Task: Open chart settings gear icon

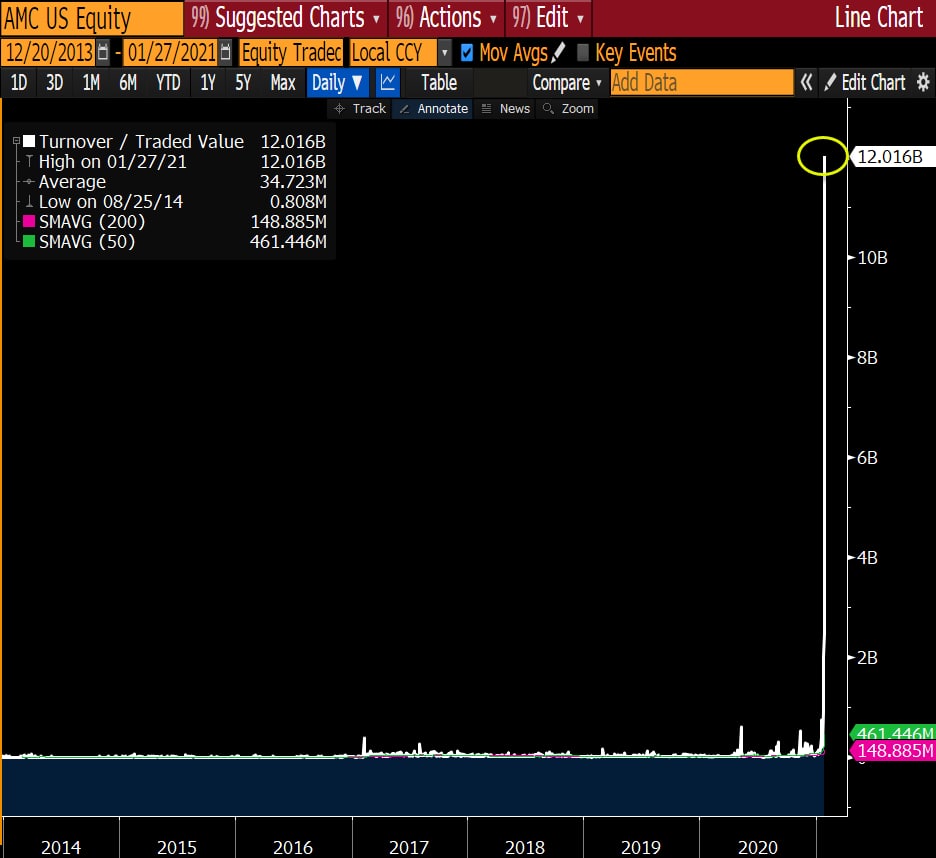Action: [x=923, y=82]
